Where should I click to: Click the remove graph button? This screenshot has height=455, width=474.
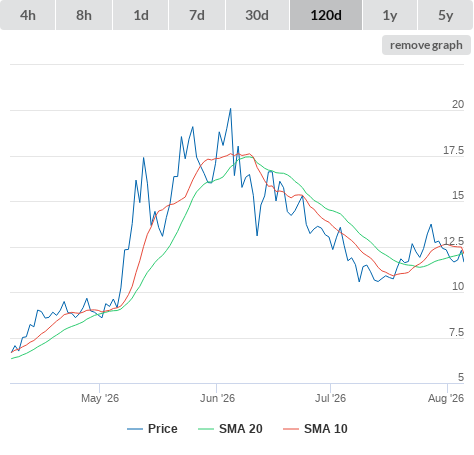426,45
